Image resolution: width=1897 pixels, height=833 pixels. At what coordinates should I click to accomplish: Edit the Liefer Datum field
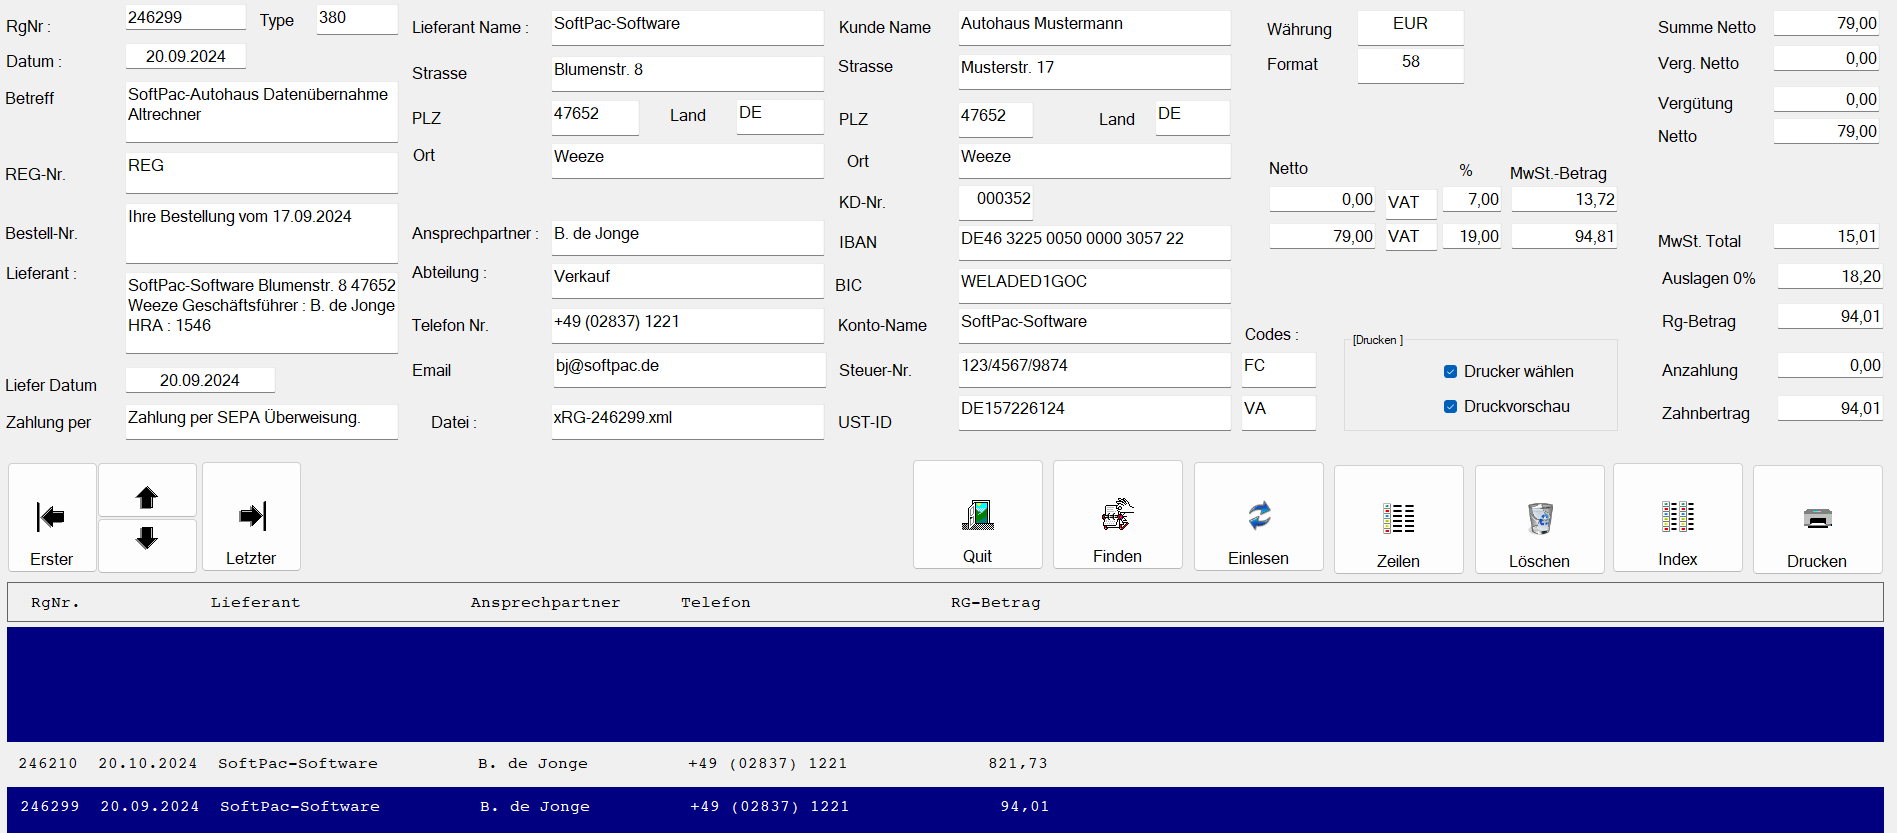[x=200, y=381]
